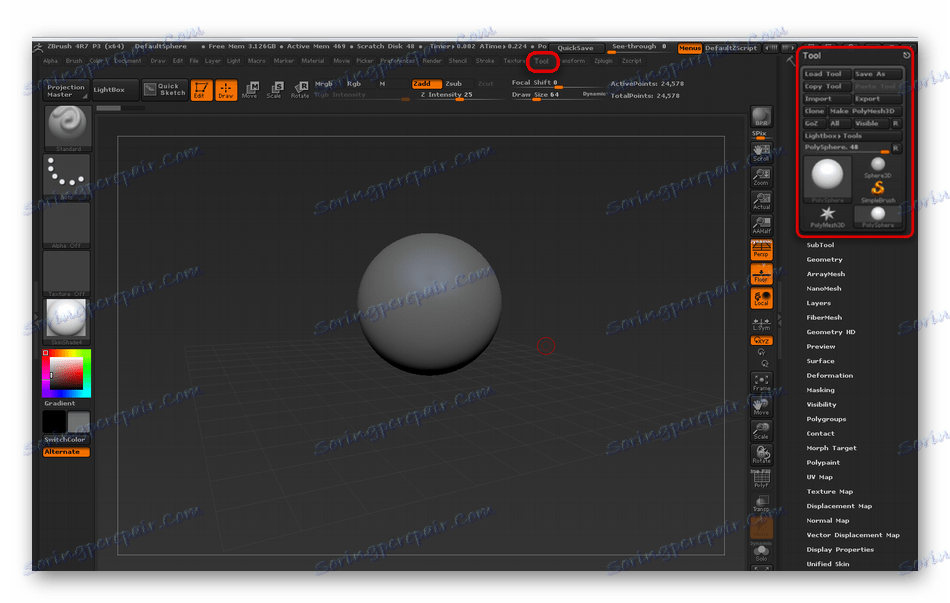Click the Frame view icon
The image size is (950, 603).
(762, 382)
